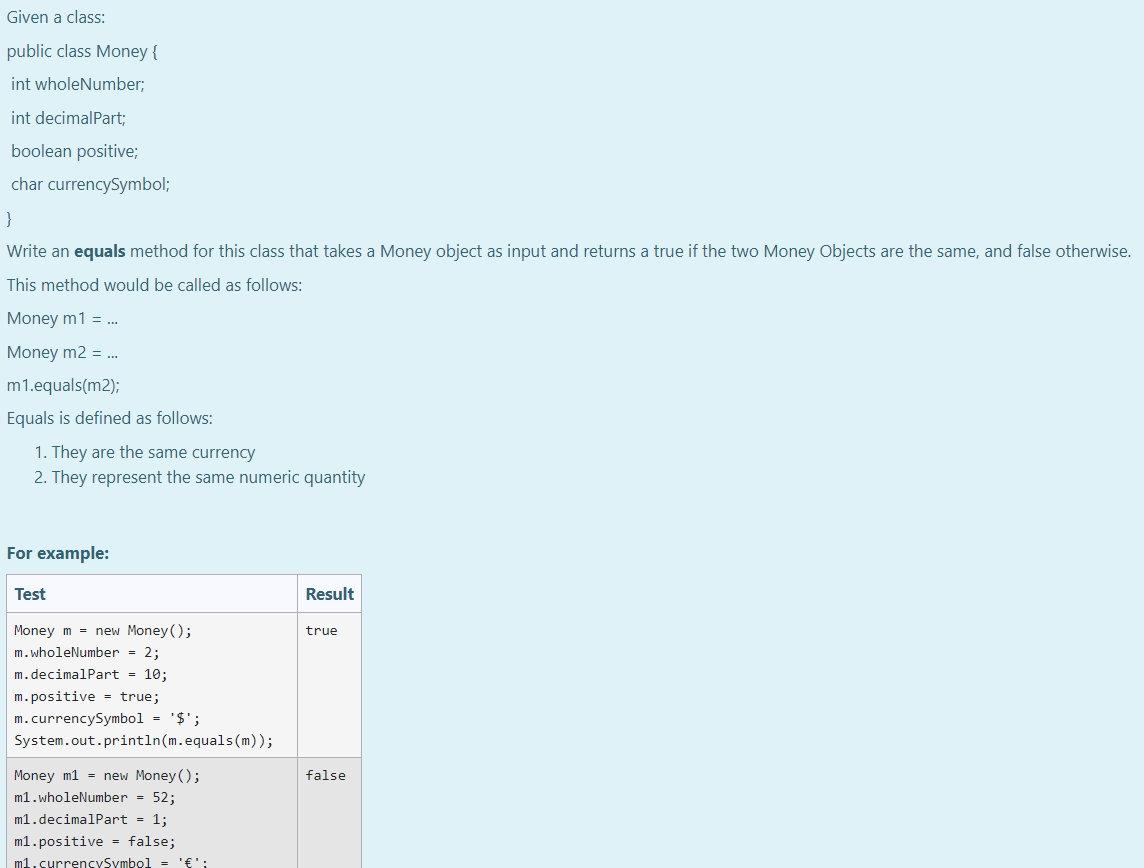Click the bold word 'equals'
This screenshot has width=1144, height=868.
click(x=100, y=252)
